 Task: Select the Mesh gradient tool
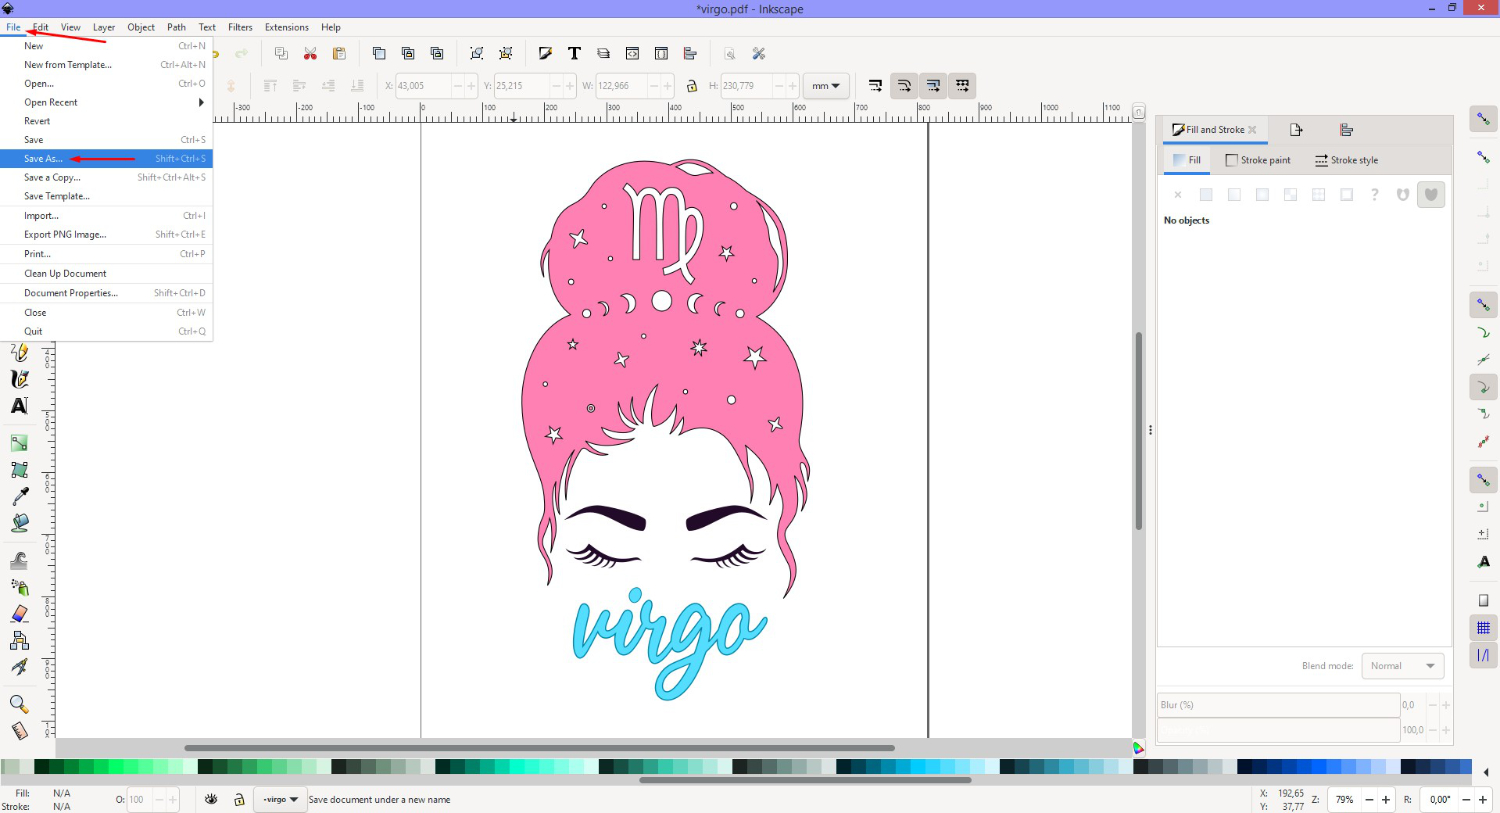coord(19,470)
